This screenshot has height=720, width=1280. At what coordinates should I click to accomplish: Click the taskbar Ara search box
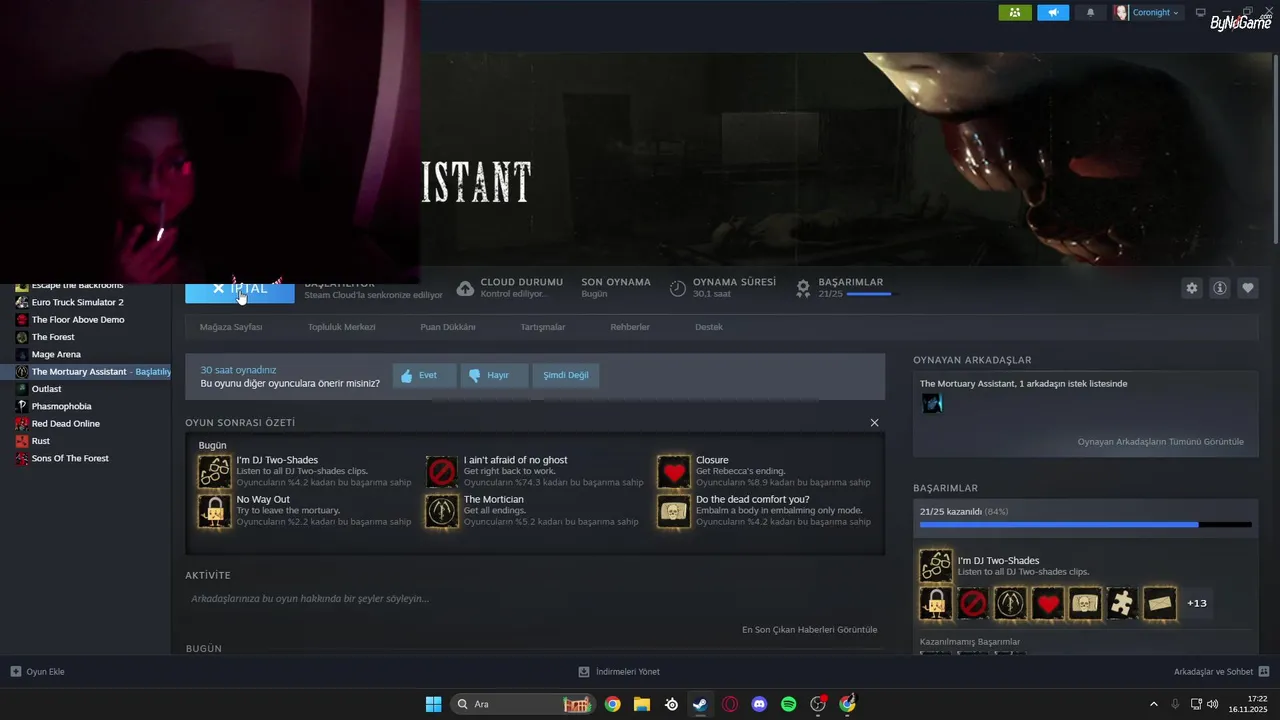coord(524,704)
